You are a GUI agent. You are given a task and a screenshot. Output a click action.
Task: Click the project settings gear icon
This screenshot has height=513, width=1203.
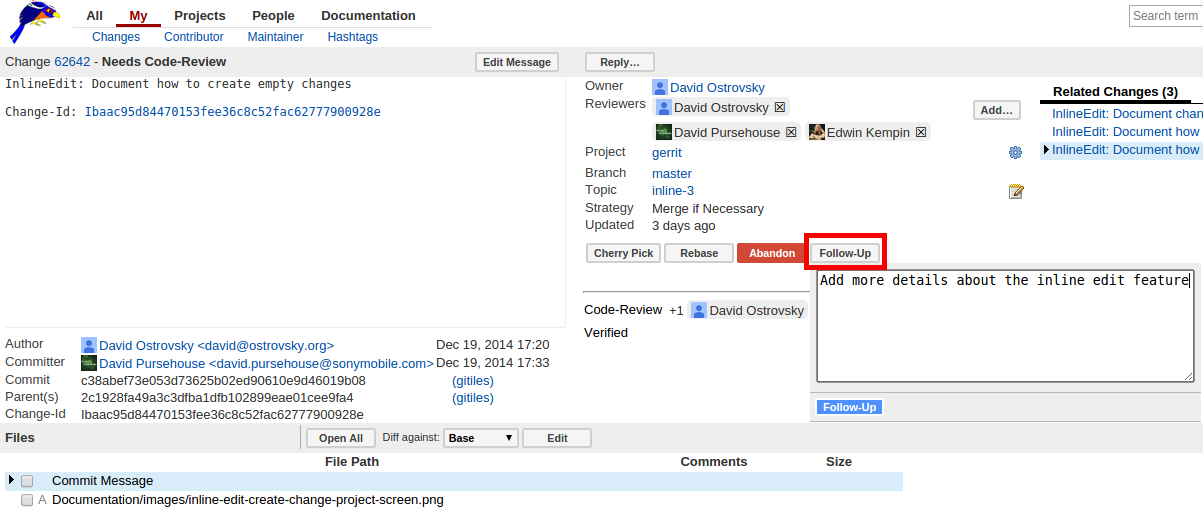point(1015,152)
